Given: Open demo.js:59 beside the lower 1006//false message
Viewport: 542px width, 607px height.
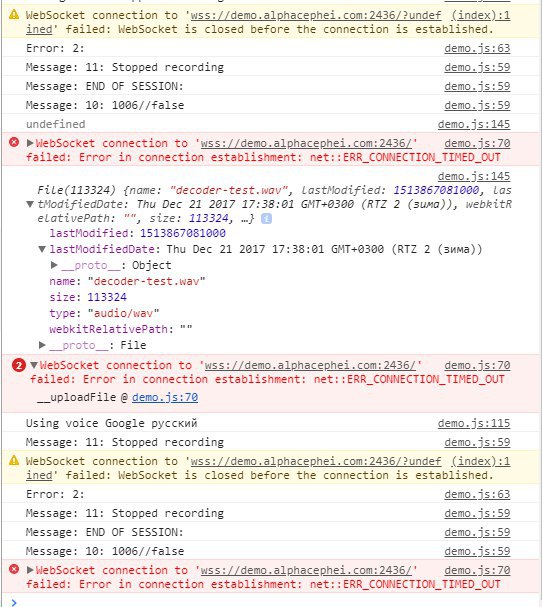Looking at the screenshot, I should [477, 551].
